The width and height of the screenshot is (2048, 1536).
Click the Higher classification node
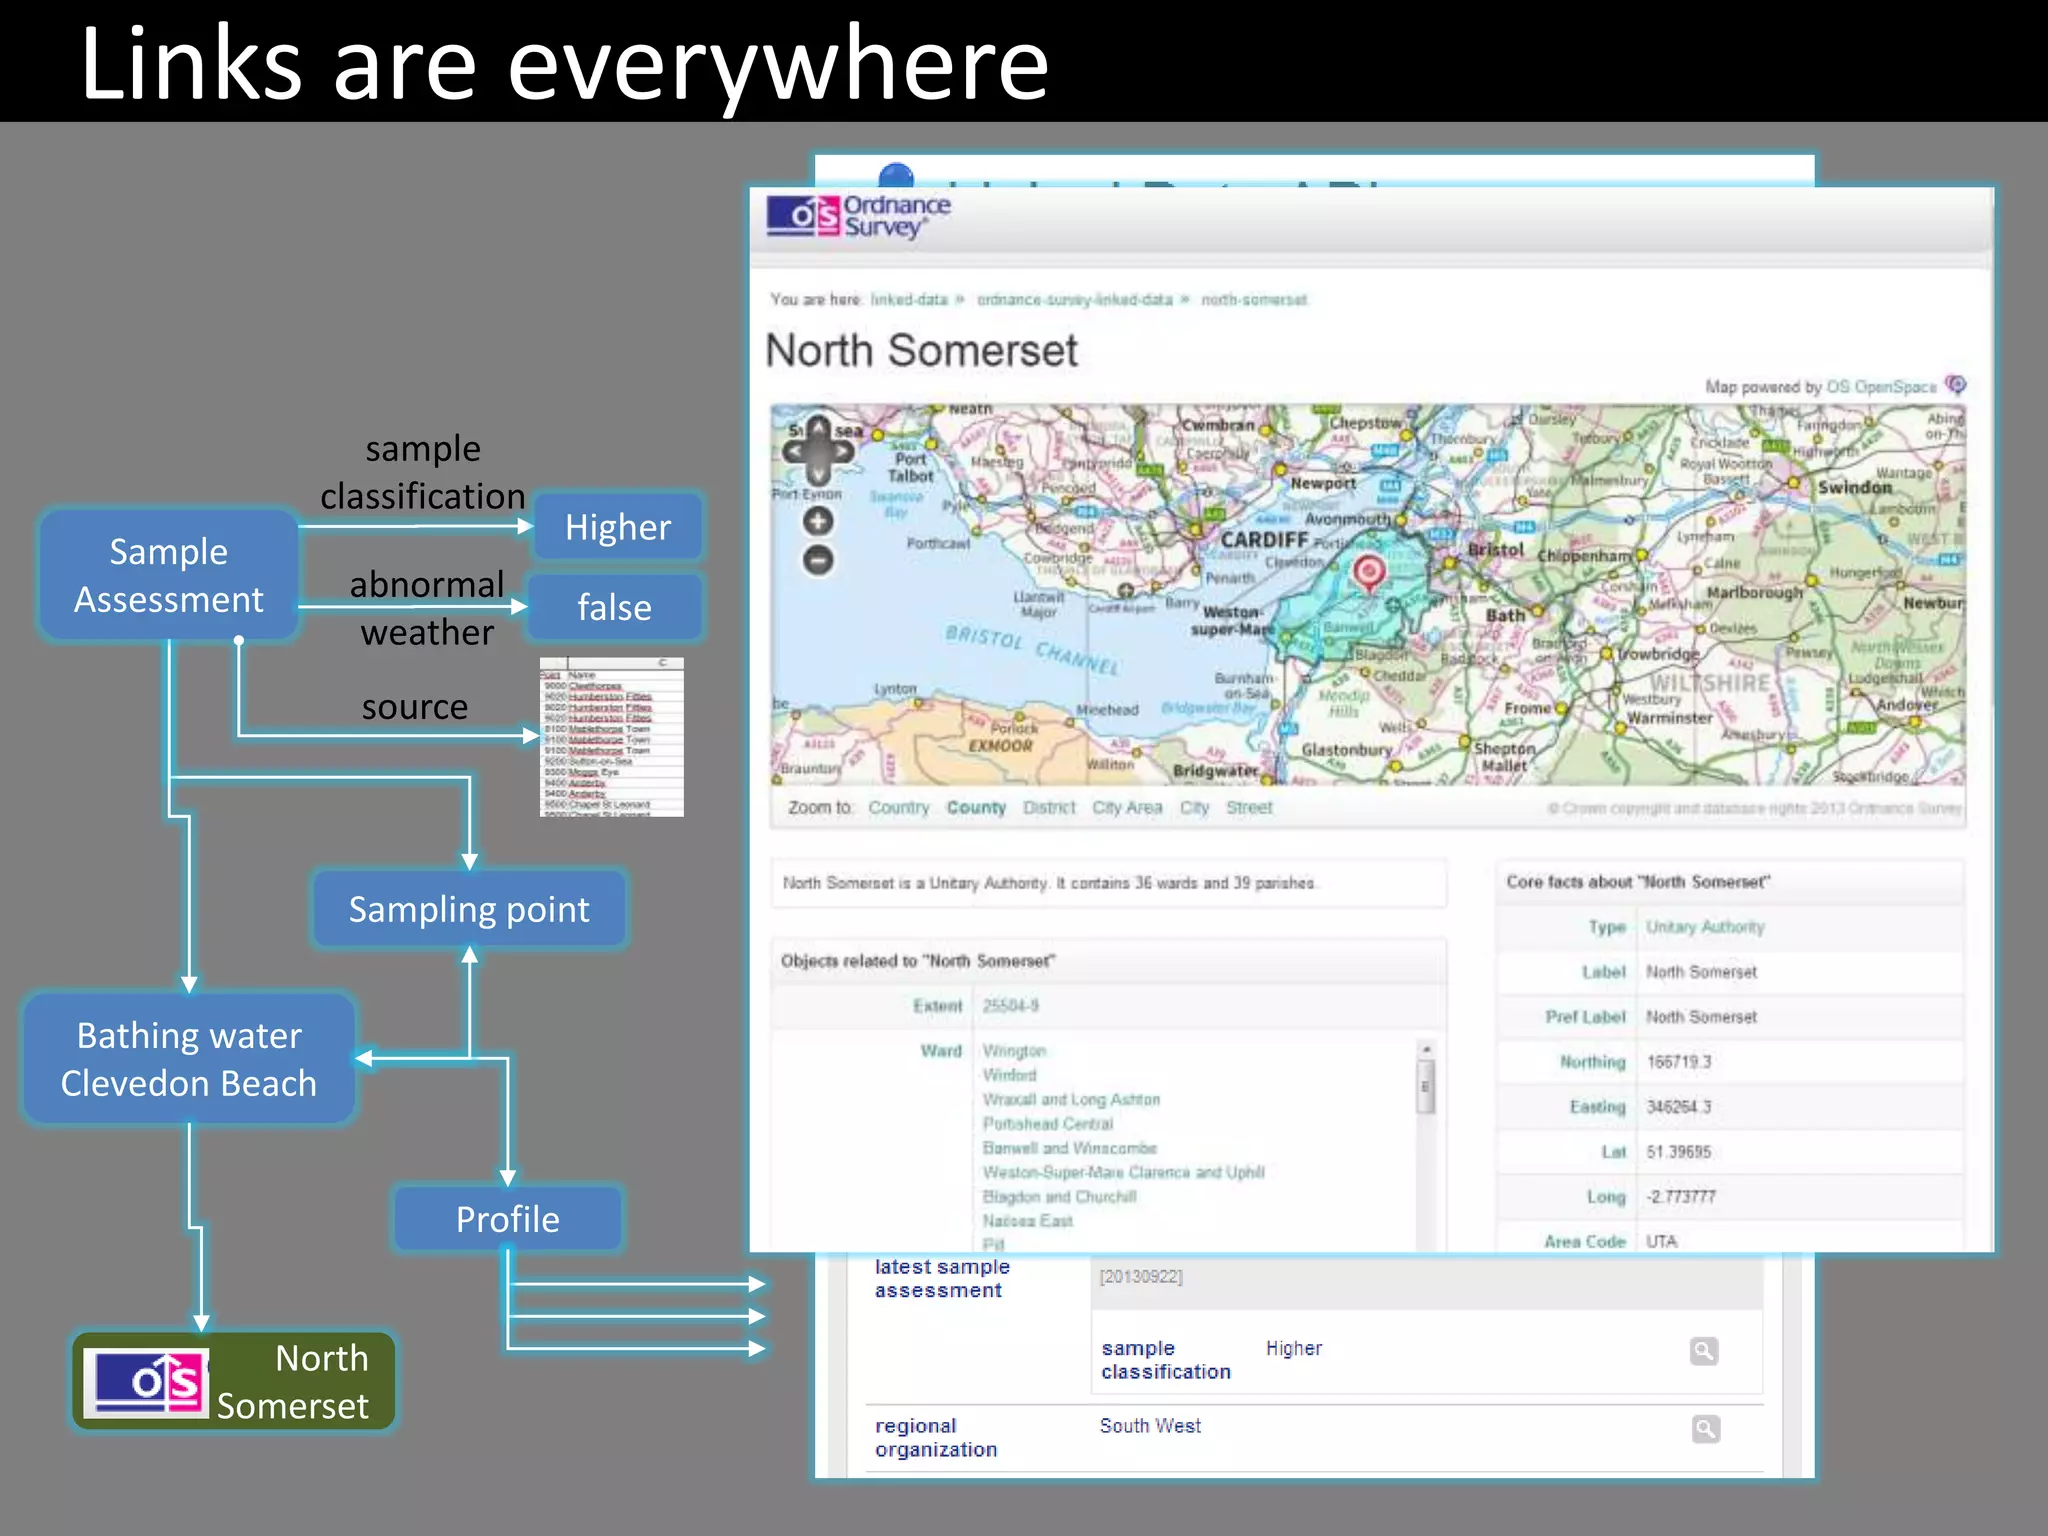tap(618, 527)
